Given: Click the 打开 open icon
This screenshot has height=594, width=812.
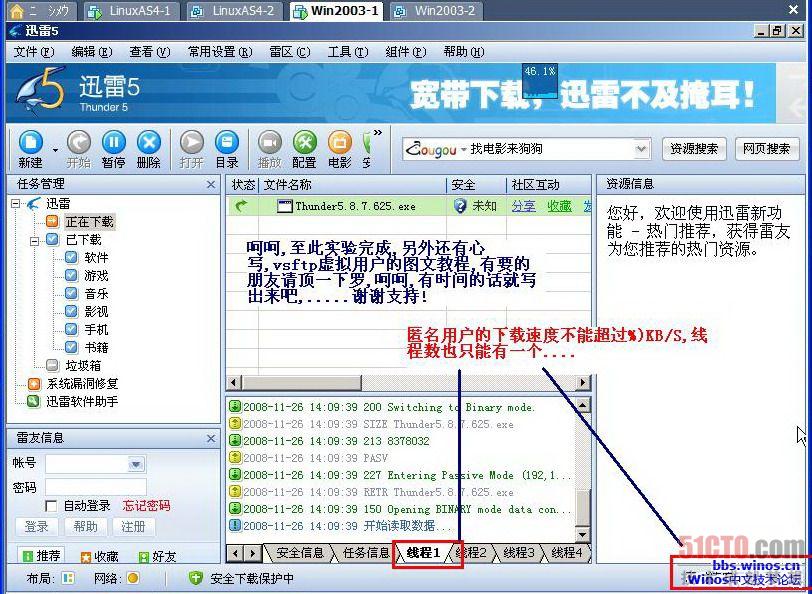Looking at the screenshot, I should pyautogui.click(x=192, y=142).
